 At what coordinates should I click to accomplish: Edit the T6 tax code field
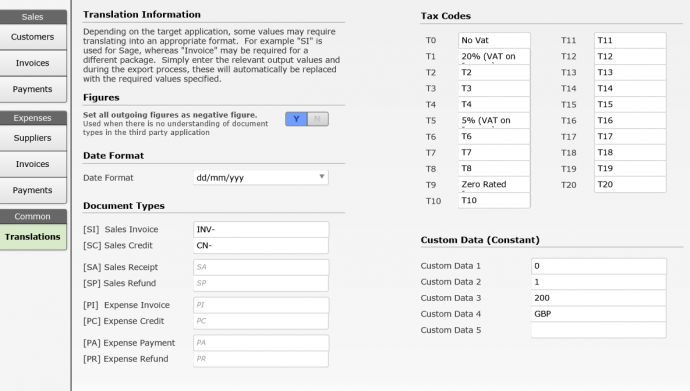[x=494, y=136]
